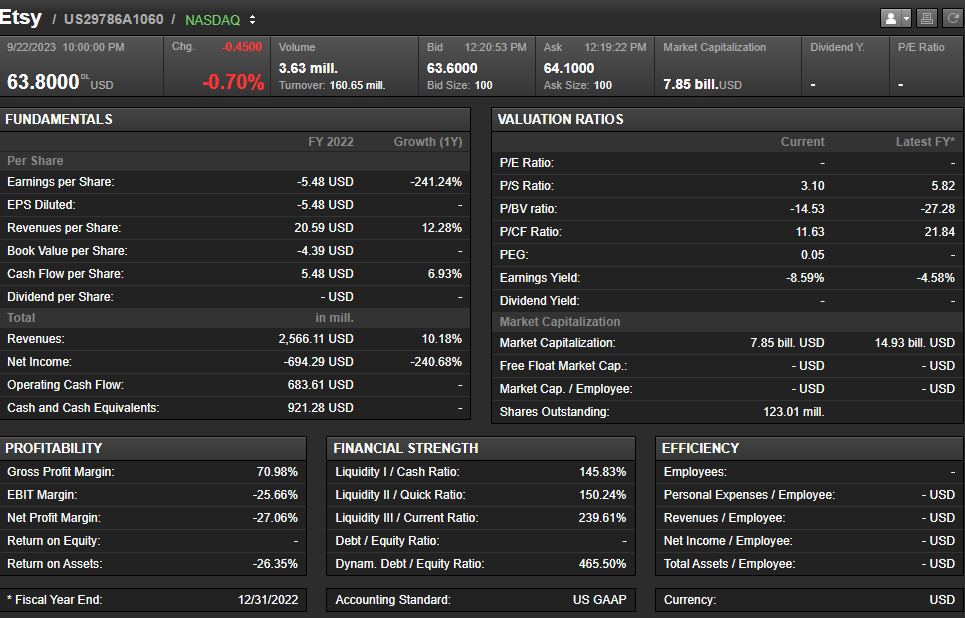Click the Gross Profit Margin value 70.98%
The width and height of the screenshot is (965, 618).
277,472
